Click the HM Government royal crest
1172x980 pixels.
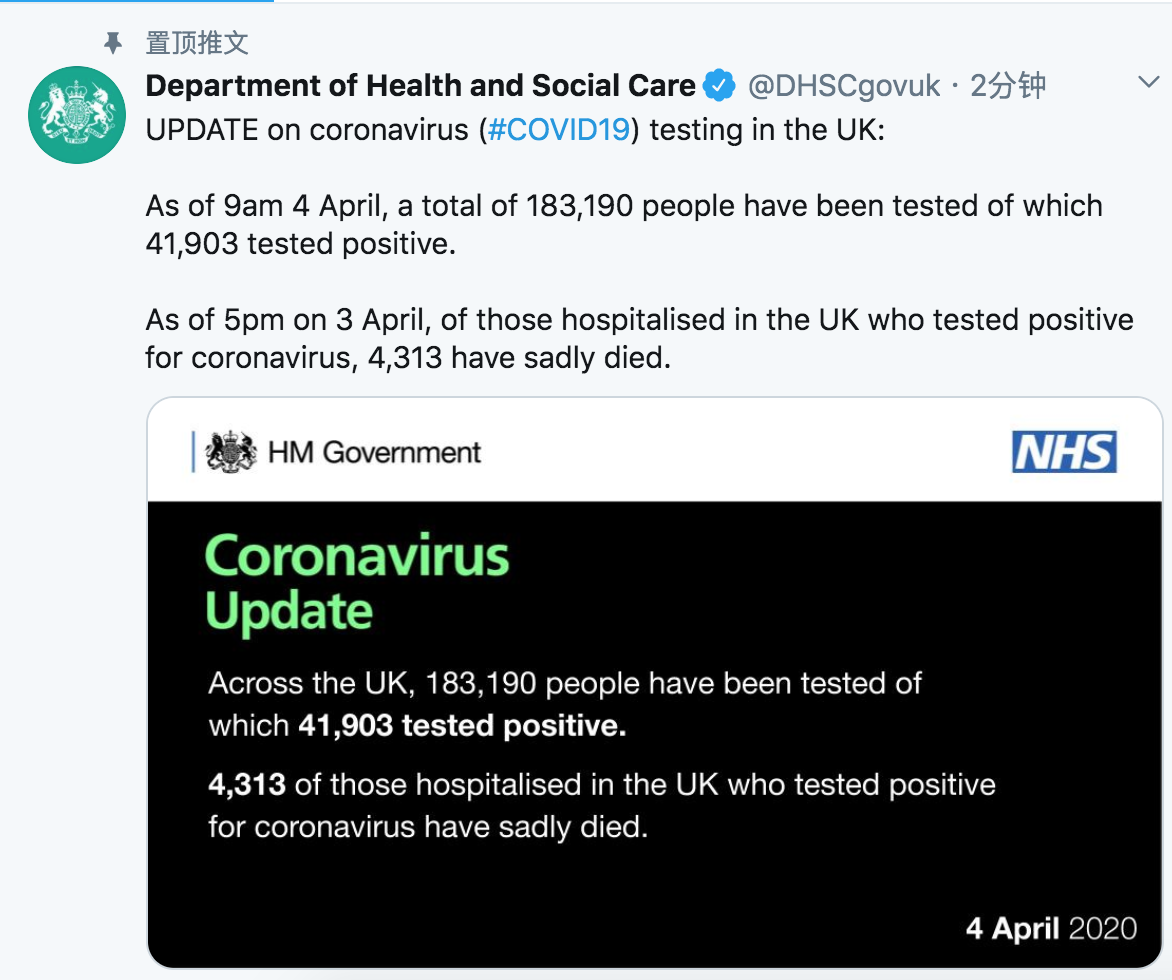pos(229,451)
